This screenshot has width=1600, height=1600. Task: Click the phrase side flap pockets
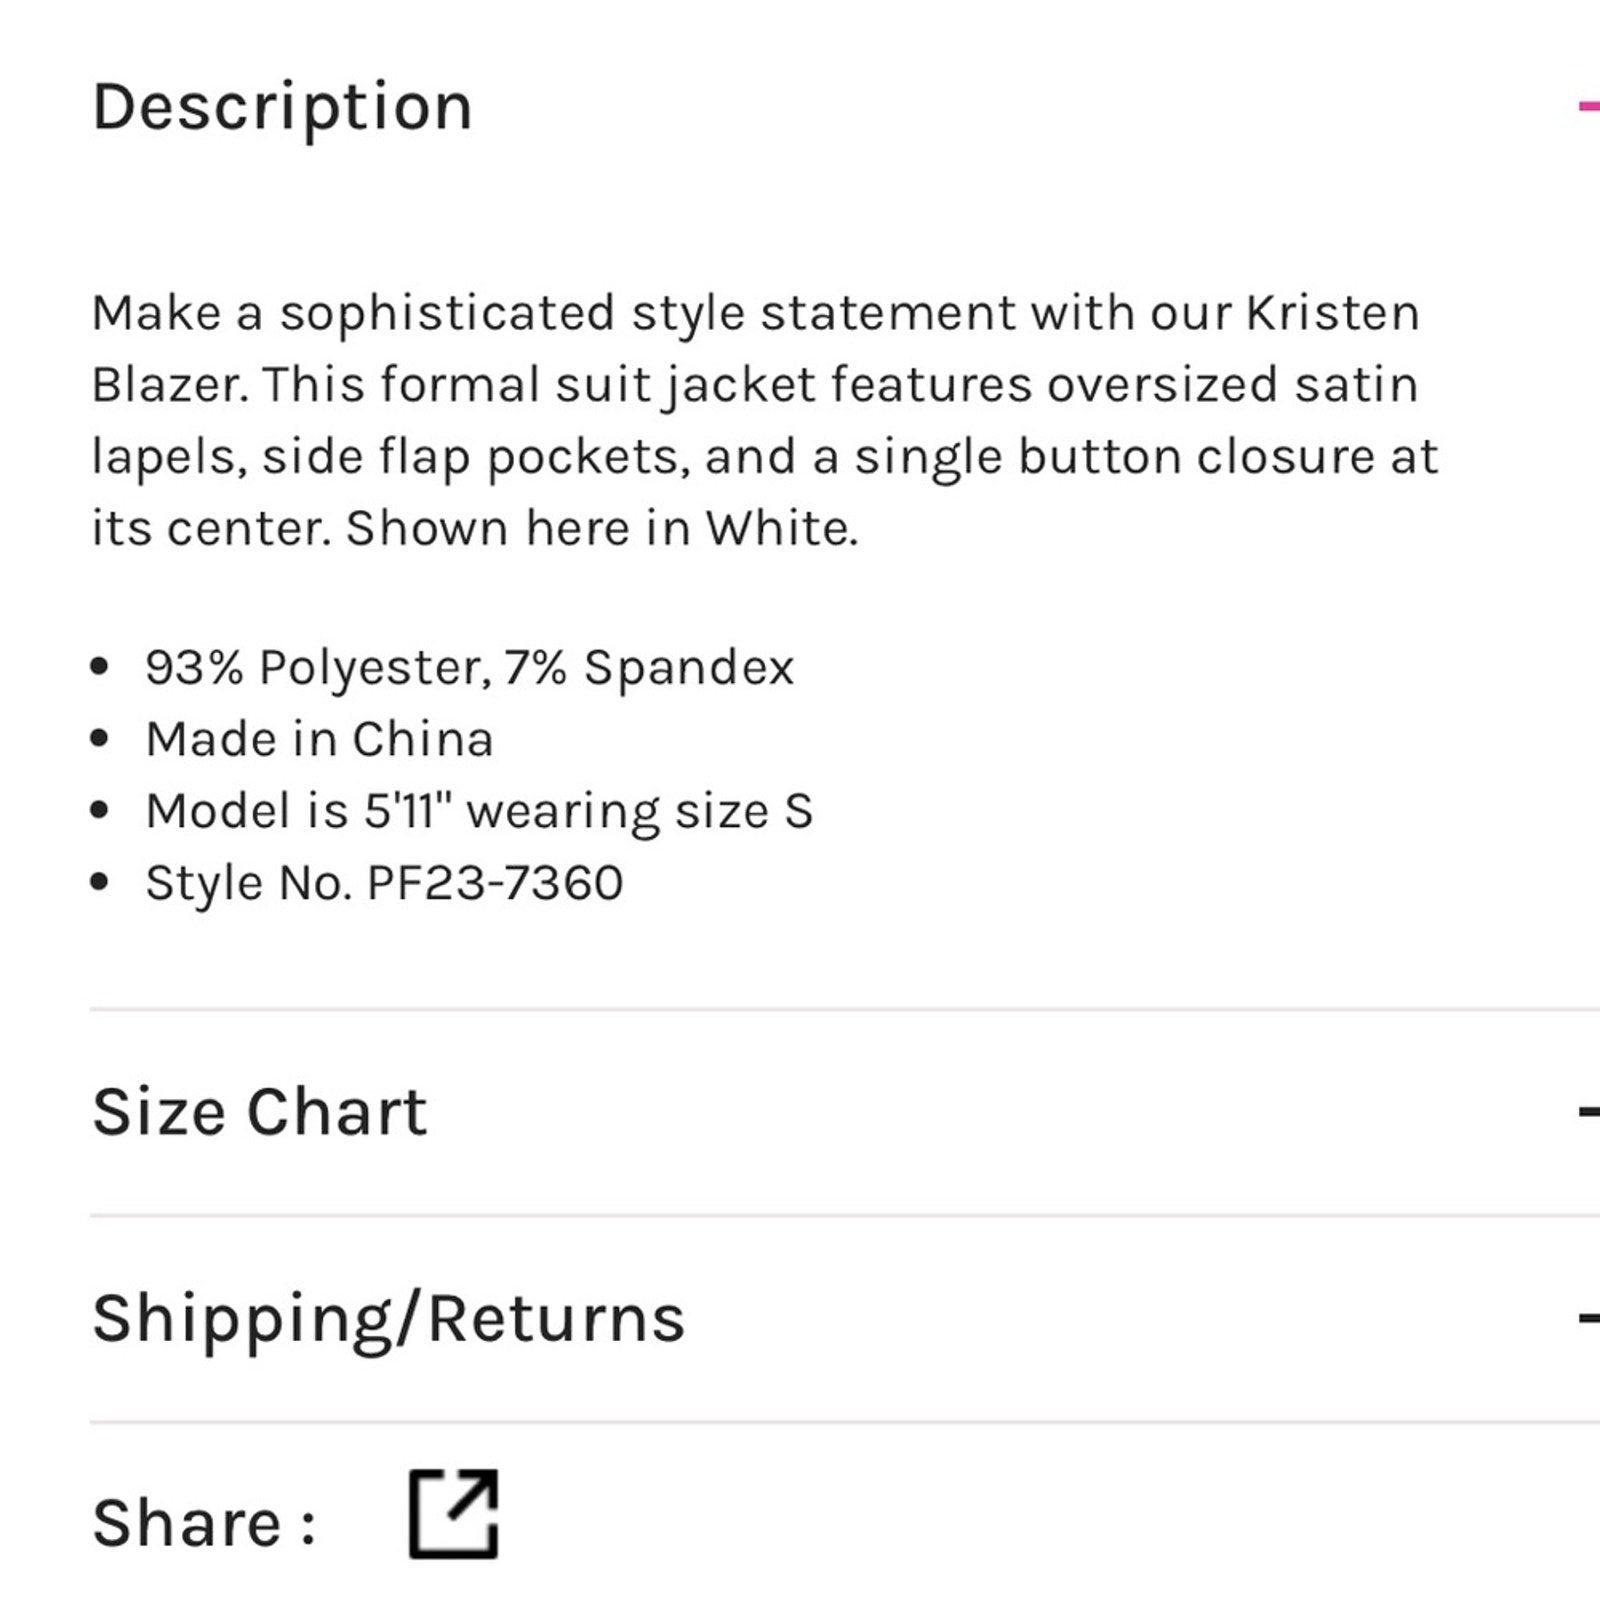(x=475, y=458)
